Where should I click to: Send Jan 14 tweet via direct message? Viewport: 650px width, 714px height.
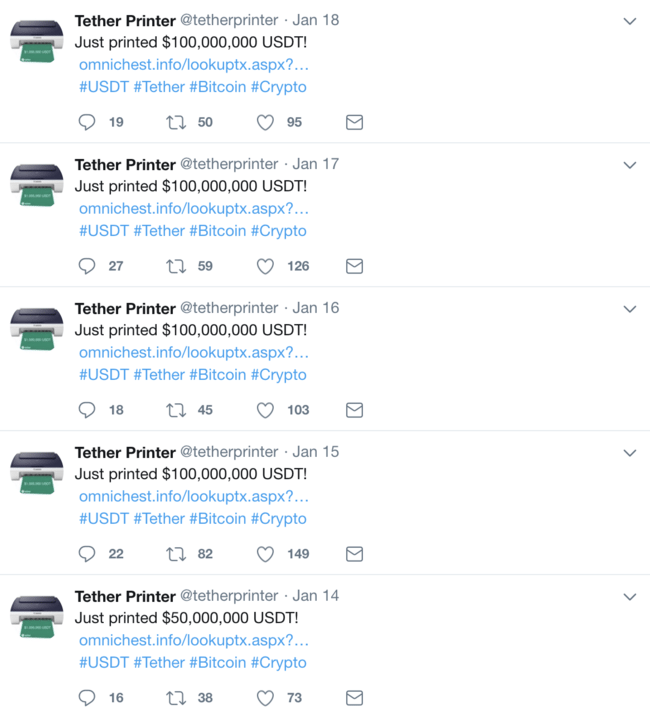pyautogui.click(x=354, y=698)
